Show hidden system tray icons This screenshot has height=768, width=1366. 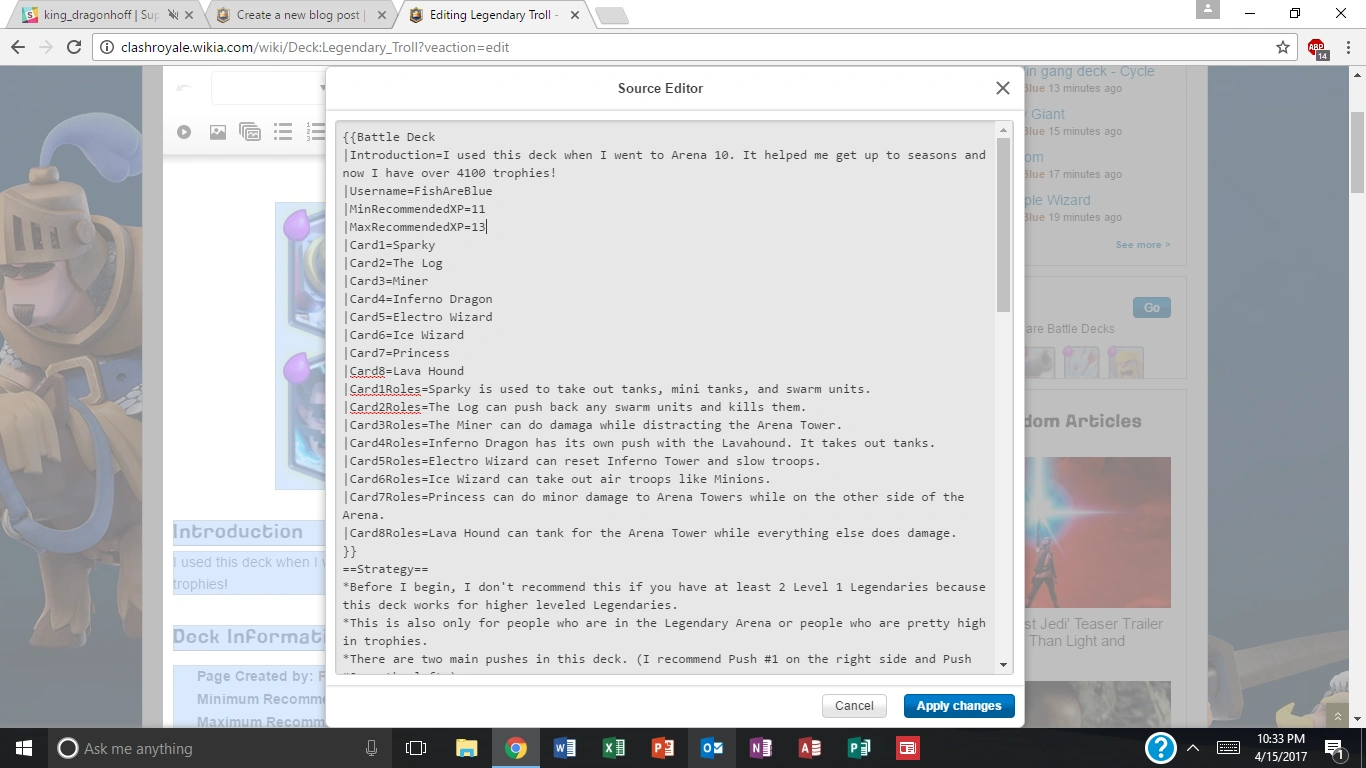point(1193,748)
